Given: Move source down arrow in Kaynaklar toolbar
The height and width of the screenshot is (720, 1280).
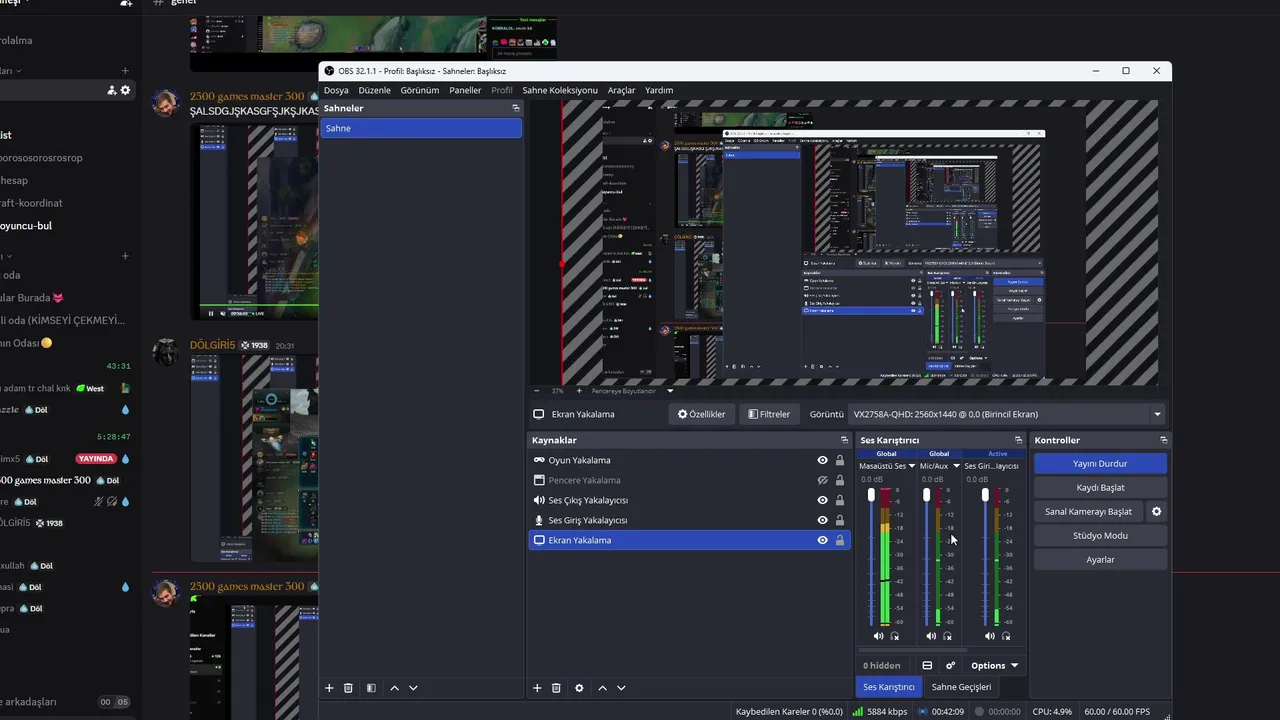Looking at the screenshot, I should tap(621, 688).
